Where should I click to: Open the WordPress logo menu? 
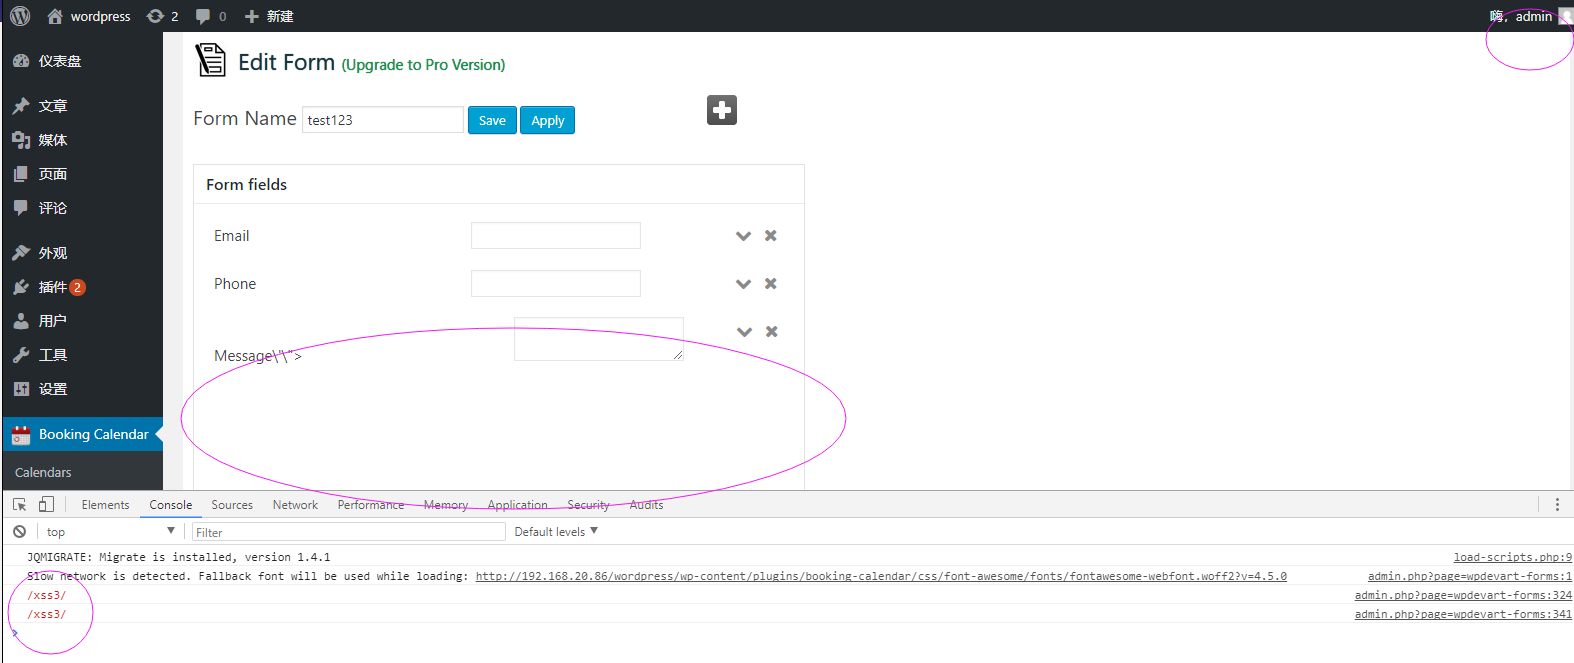20,16
